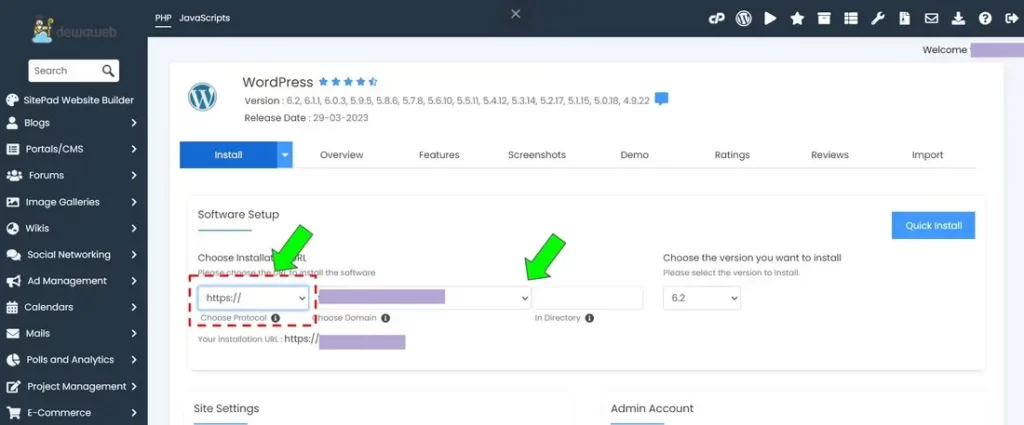Image resolution: width=1024 pixels, height=425 pixels.
Task: Expand the Blogs category
Action: 72,123
